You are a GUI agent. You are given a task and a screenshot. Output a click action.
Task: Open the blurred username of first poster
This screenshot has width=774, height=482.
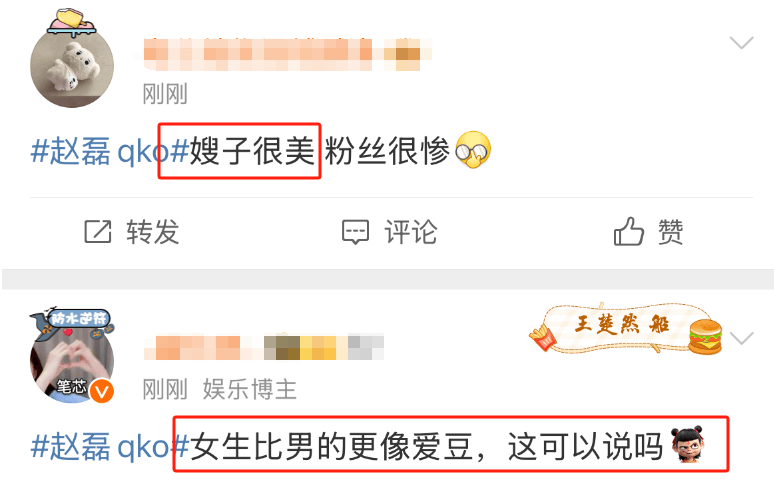tap(288, 54)
